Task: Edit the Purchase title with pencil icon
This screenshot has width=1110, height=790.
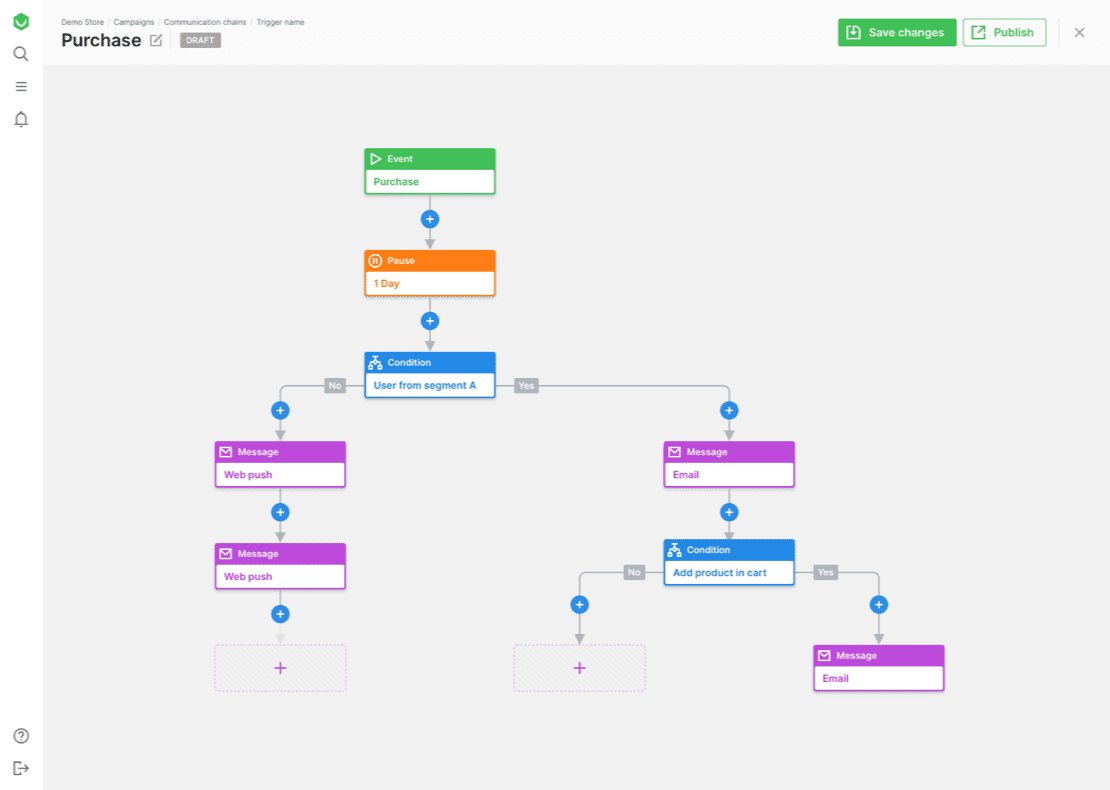Action: coord(156,40)
